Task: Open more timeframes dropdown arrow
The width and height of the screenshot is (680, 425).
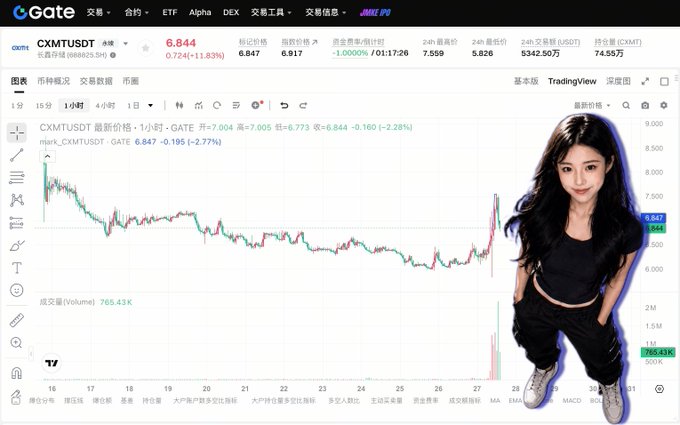Action: (150, 105)
